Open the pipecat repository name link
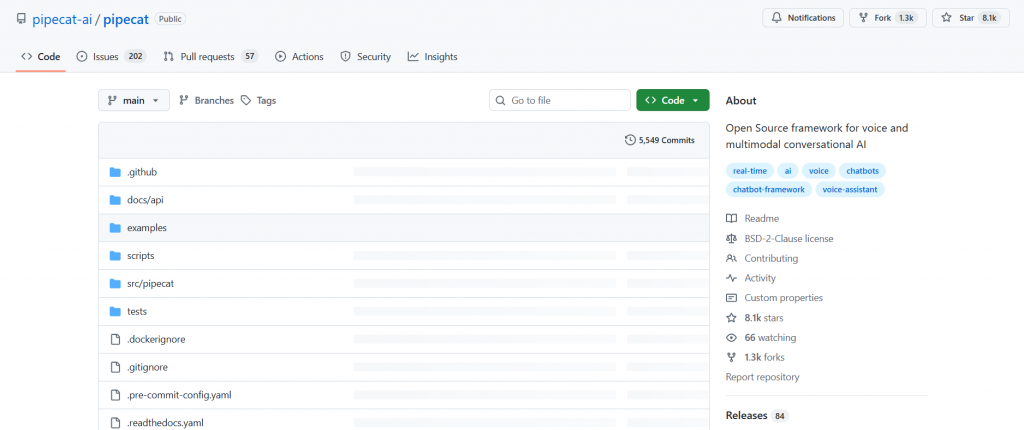 coord(126,19)
